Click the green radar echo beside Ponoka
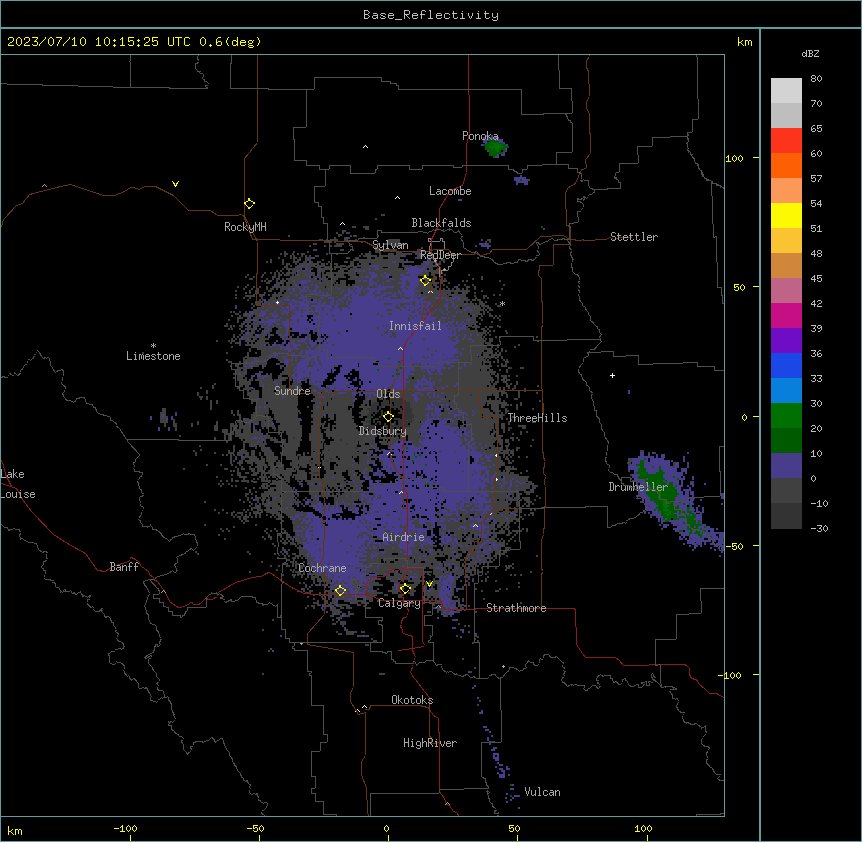862x842 pixels. pyautogui.click(x=495, y=147)
